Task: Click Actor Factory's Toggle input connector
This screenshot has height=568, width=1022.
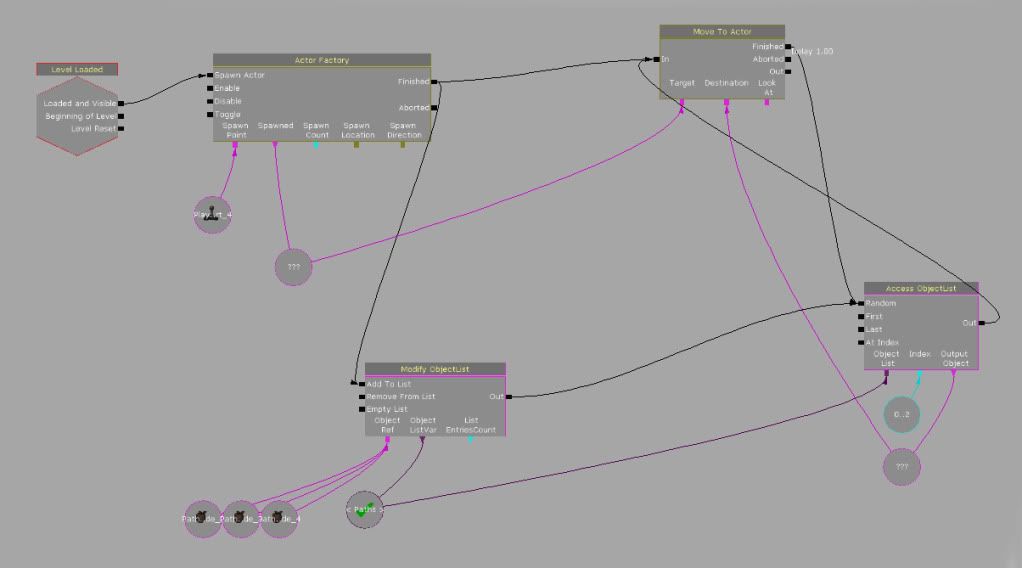Action: click(x=210, y=114)
